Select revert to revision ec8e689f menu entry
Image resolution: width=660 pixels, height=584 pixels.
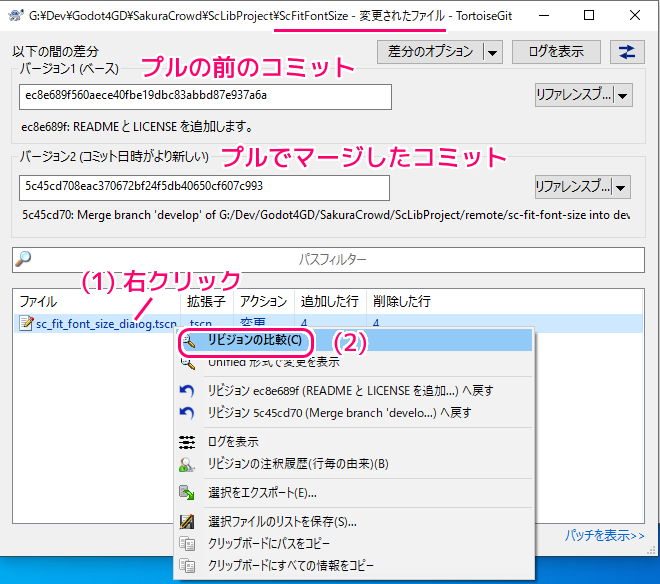pyautogui.click(x=354, y=391)
